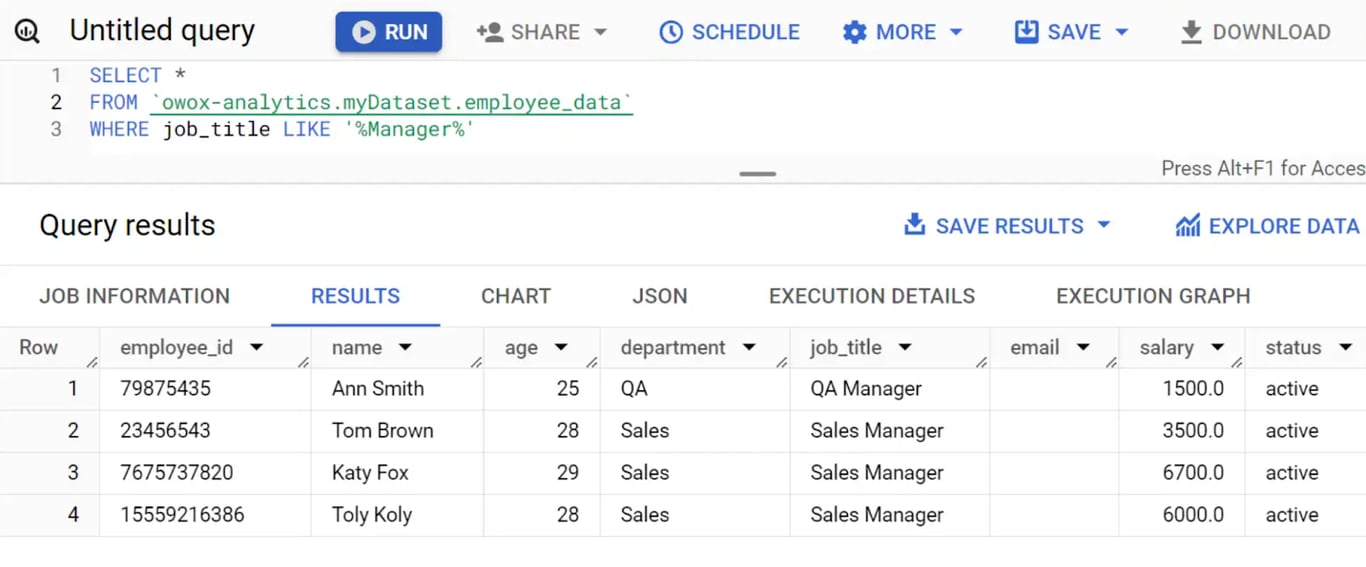
Task: Click employee_id value 7675737820
Action: coord(176,473)
